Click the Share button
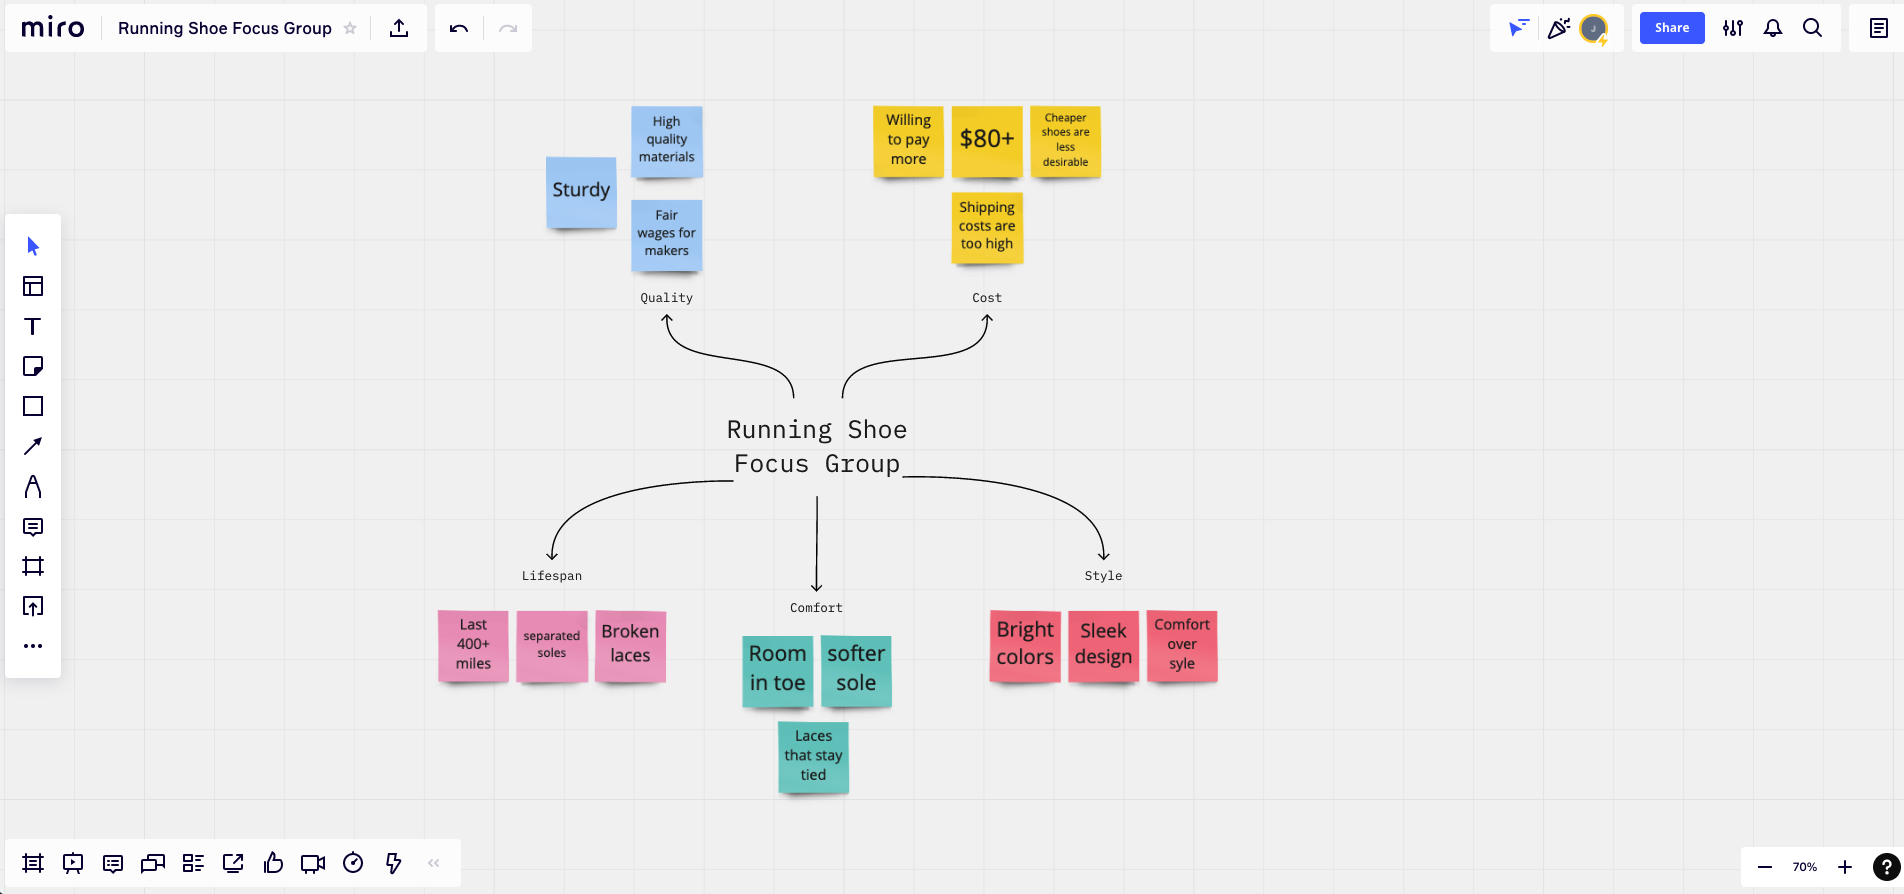The height and width of the screenshot is (894, 1904). pyautogui.click(x=1671, y=28)
